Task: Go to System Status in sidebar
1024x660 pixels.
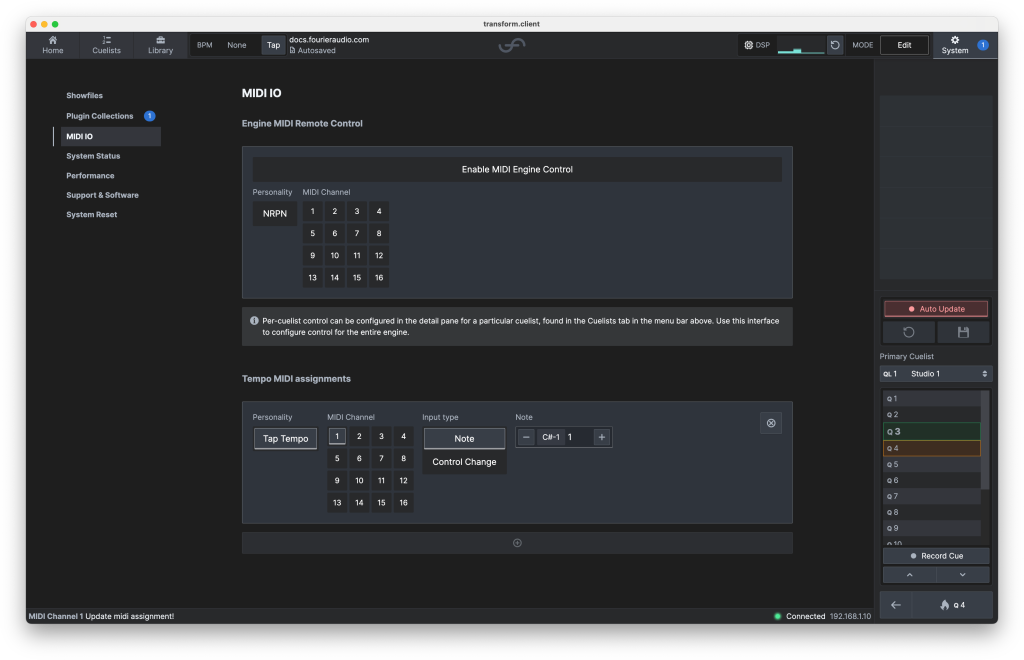Action: [93, 156]
